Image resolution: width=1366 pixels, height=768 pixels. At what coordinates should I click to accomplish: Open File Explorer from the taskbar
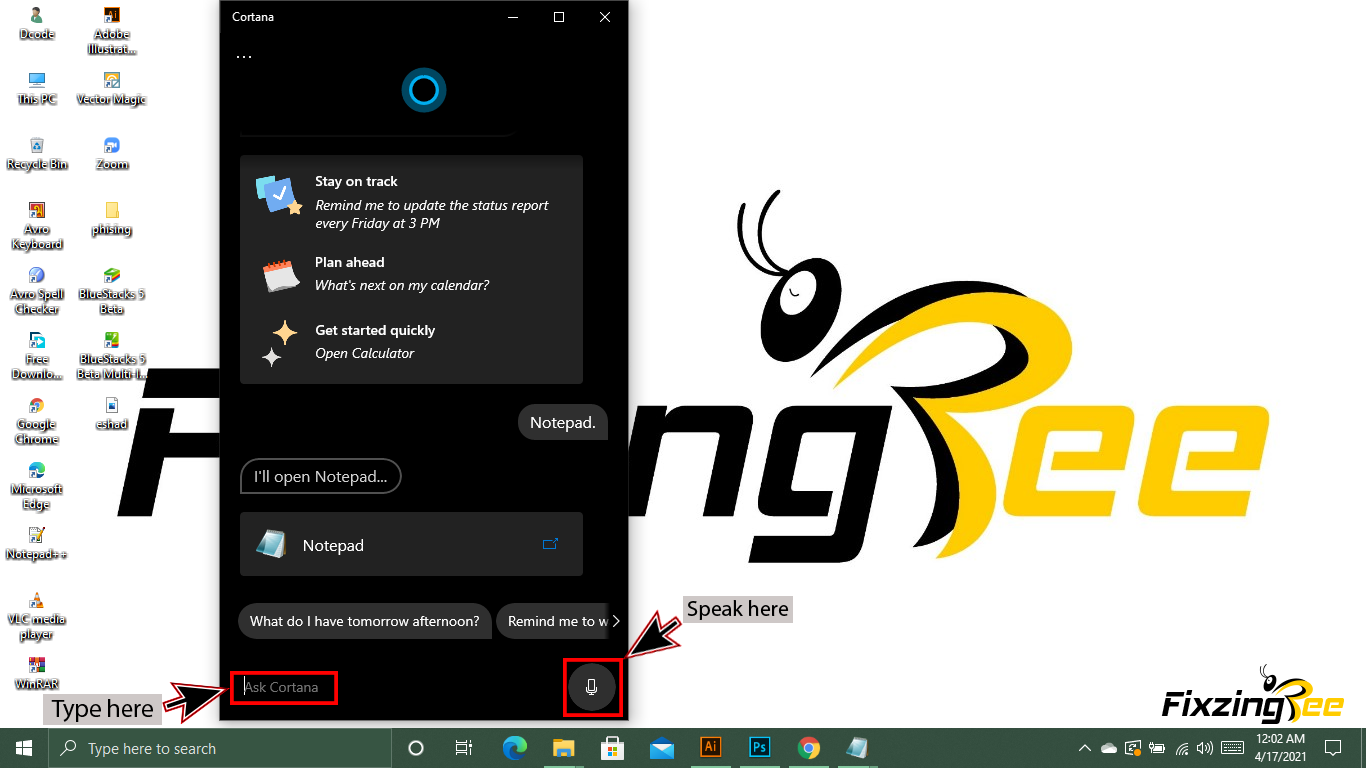(x=564, y=748)
